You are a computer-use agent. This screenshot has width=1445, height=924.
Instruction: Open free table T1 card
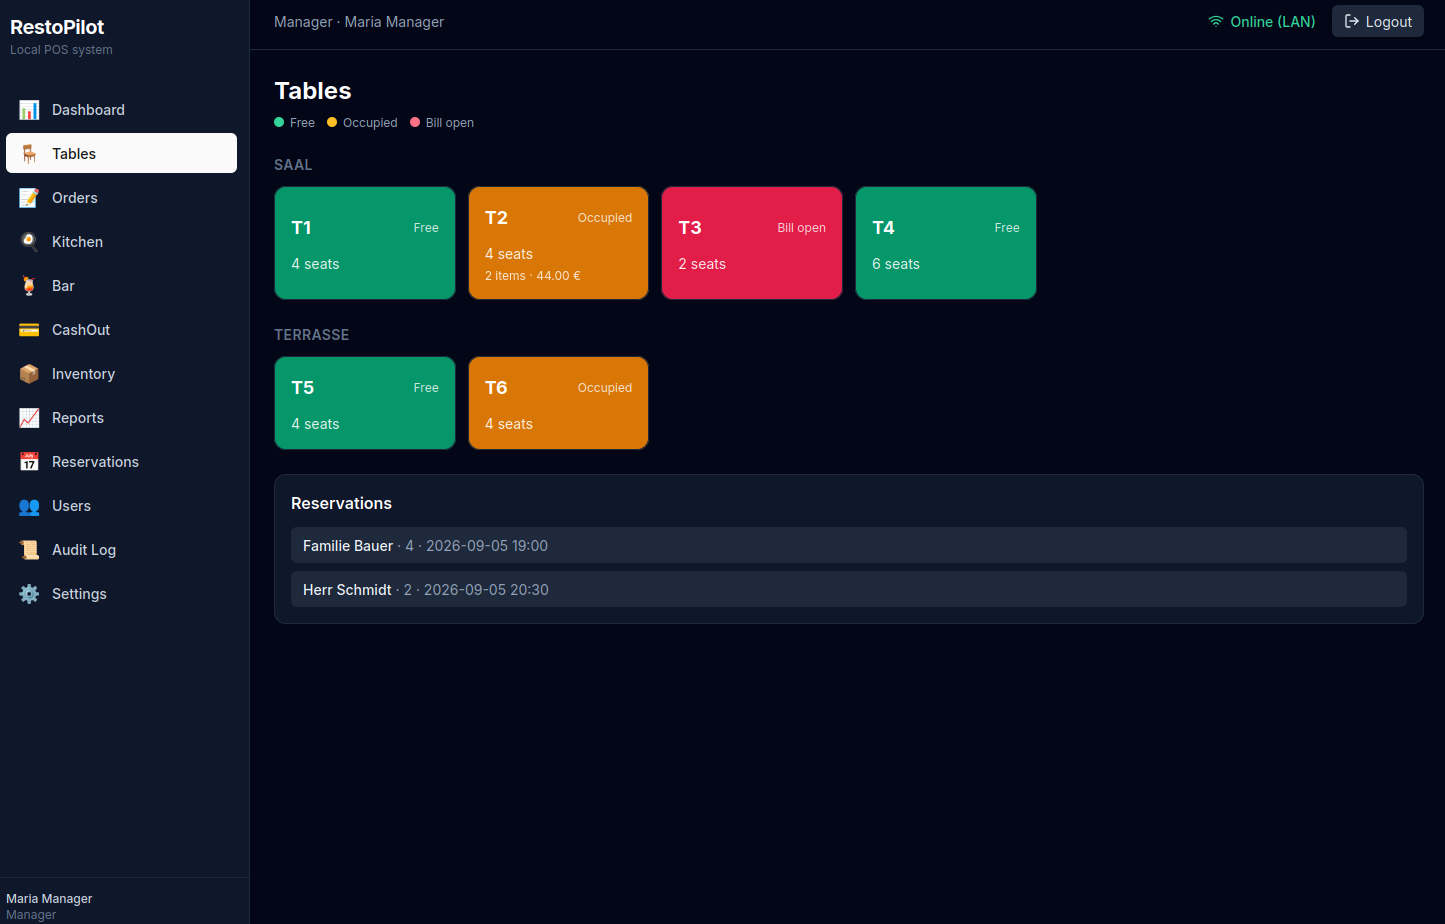pos(365,243)
